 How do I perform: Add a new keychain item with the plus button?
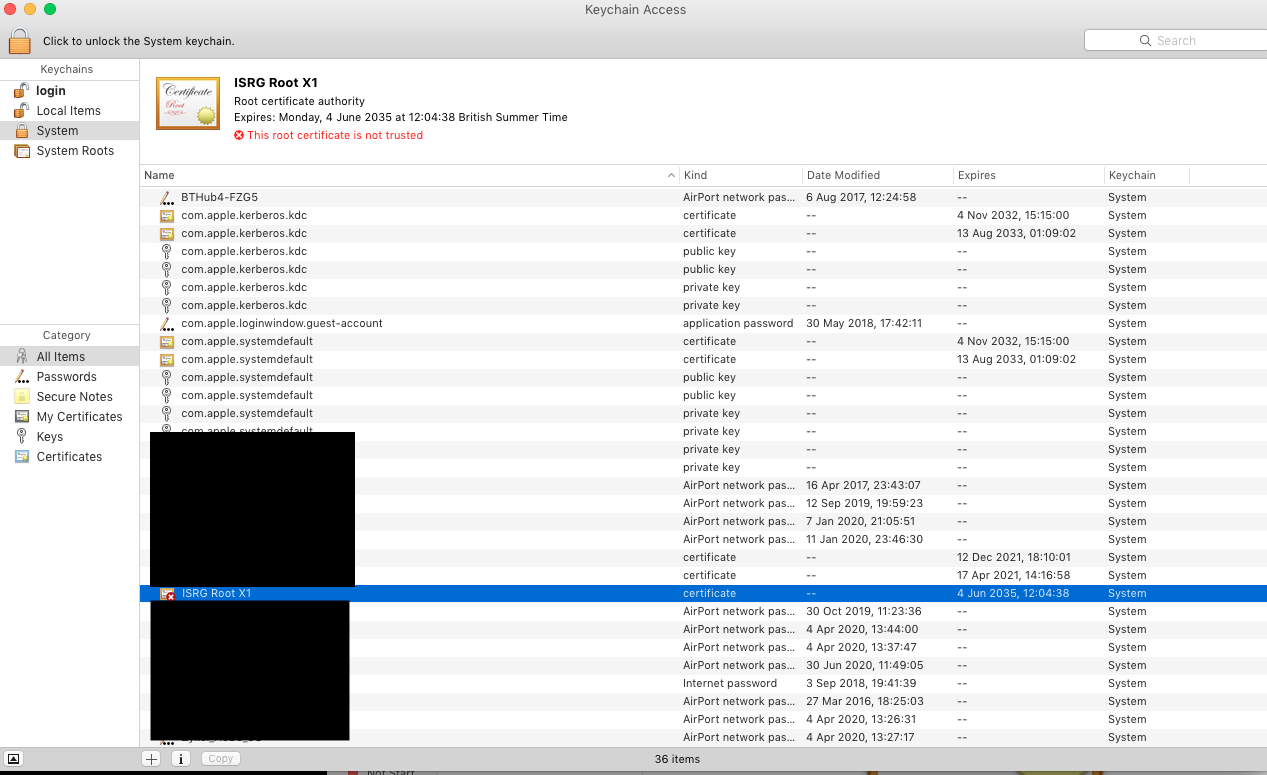(151, 759)
